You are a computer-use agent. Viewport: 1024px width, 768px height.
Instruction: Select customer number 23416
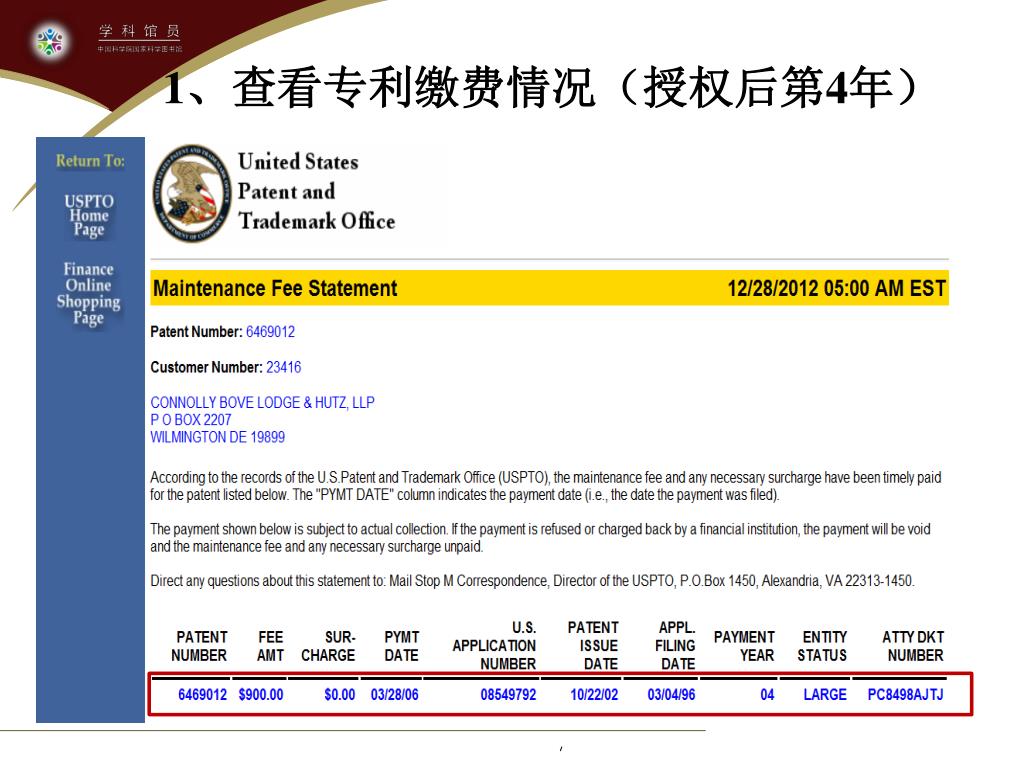click(283, 367)
